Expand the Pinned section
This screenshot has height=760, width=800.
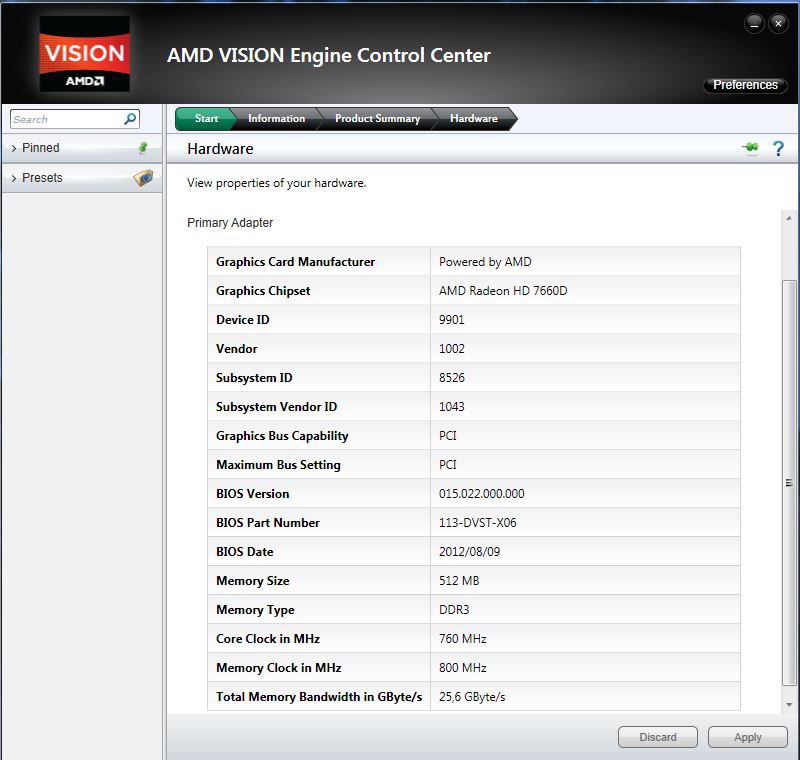coord(40,148)
